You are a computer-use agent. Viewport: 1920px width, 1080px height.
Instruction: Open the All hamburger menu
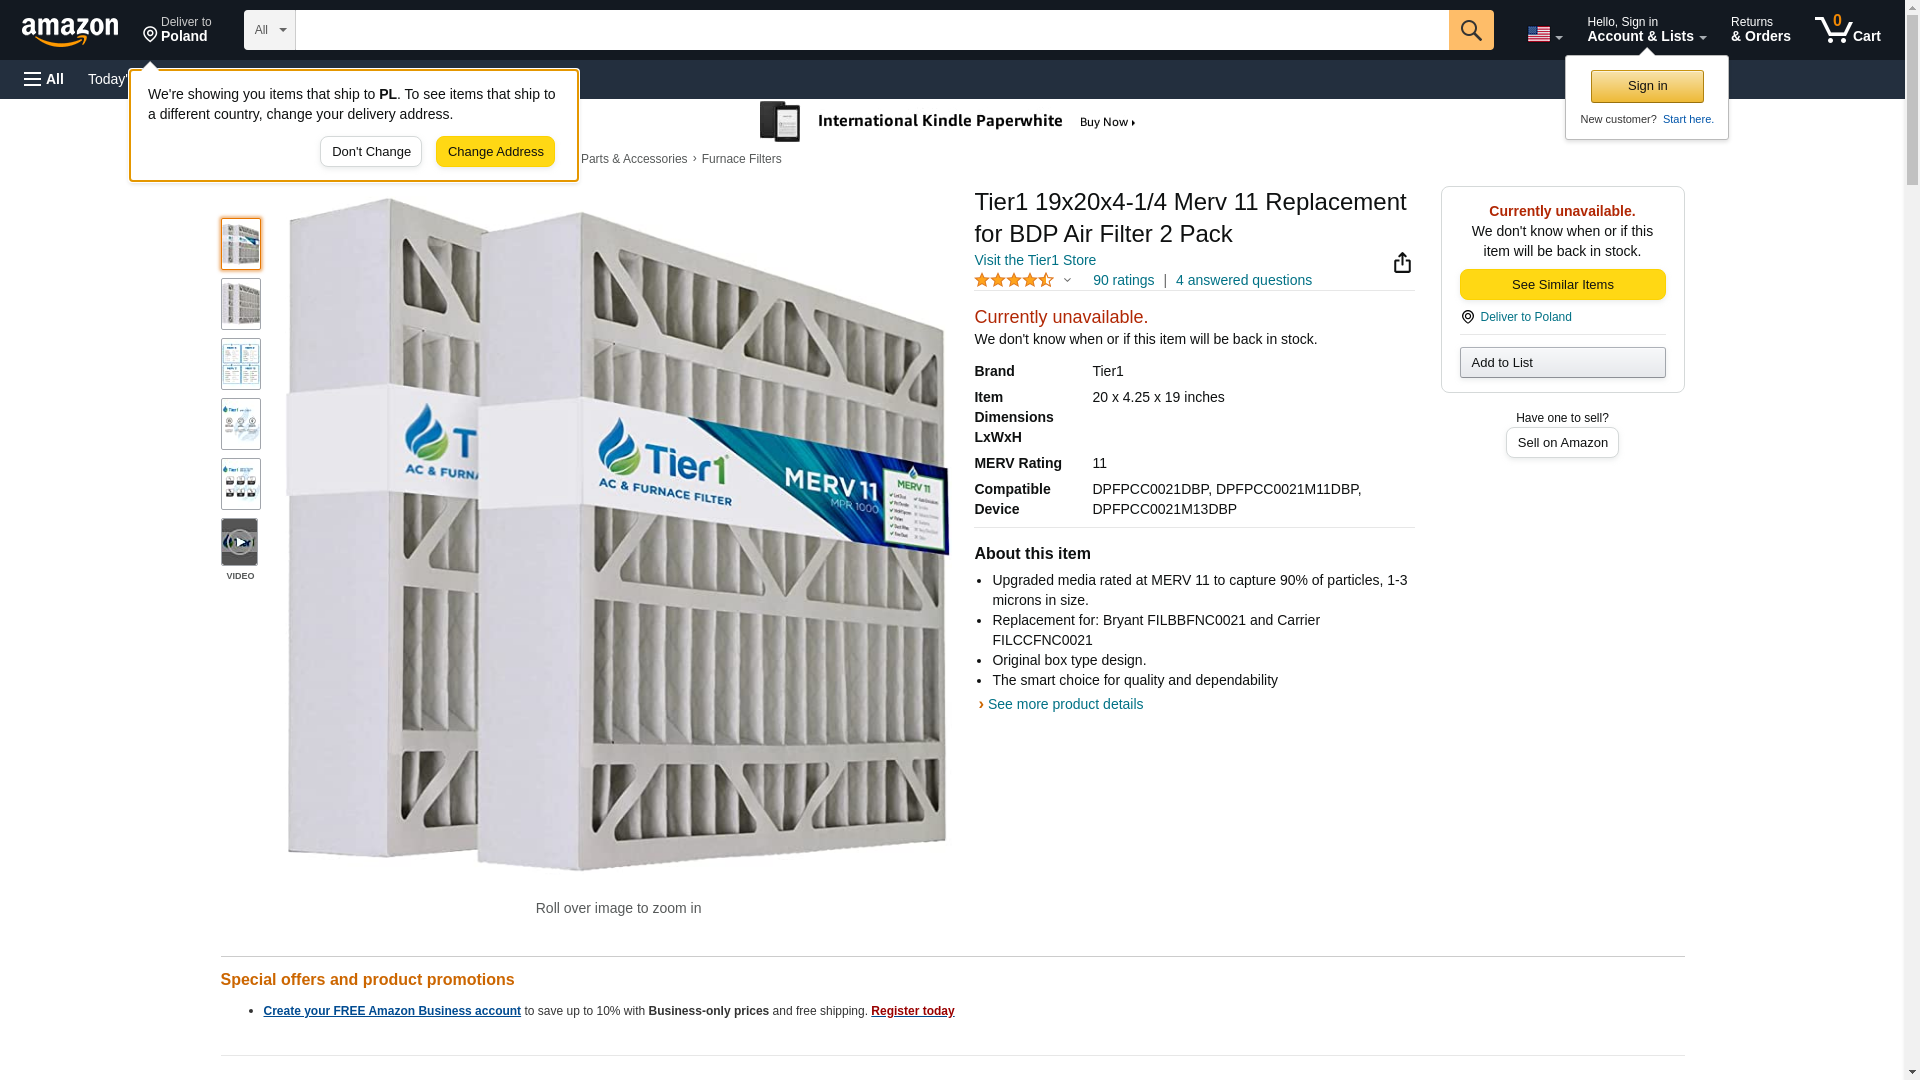coord(44,79)
